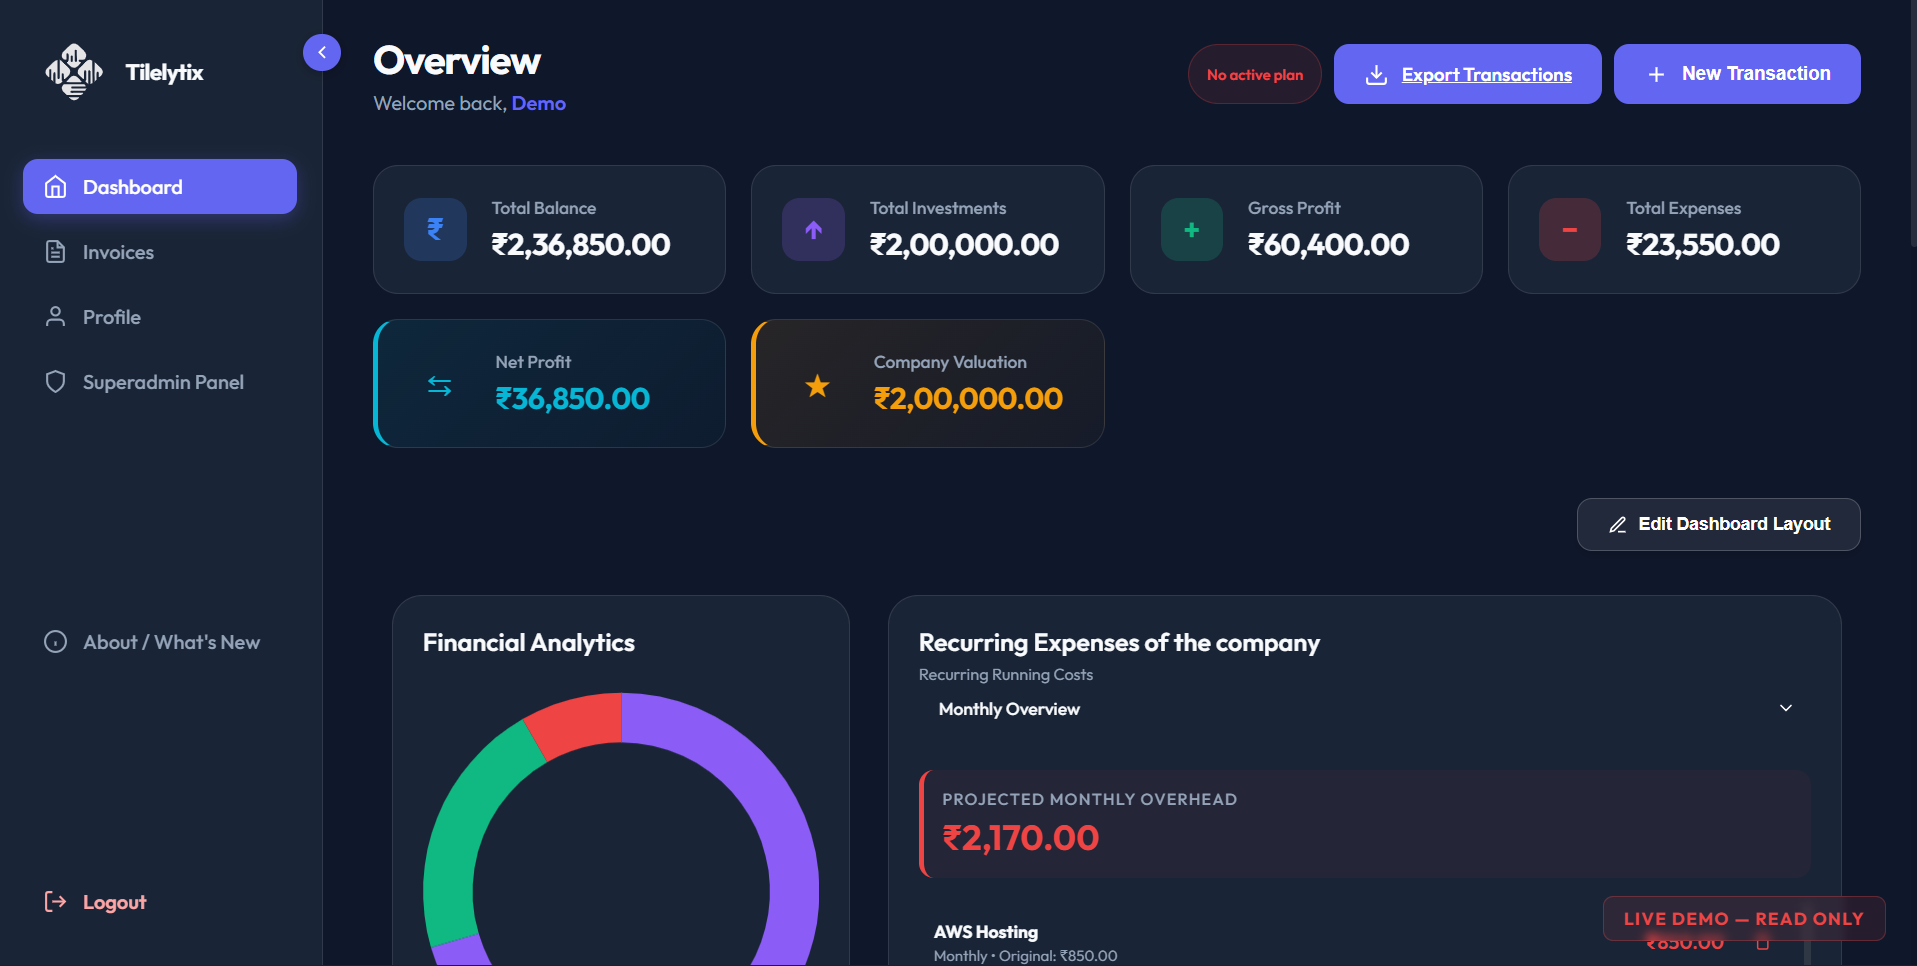The width and height of the screenshot is (1917, 966).
Task: Open the Profile page
Action: (160, 317)
